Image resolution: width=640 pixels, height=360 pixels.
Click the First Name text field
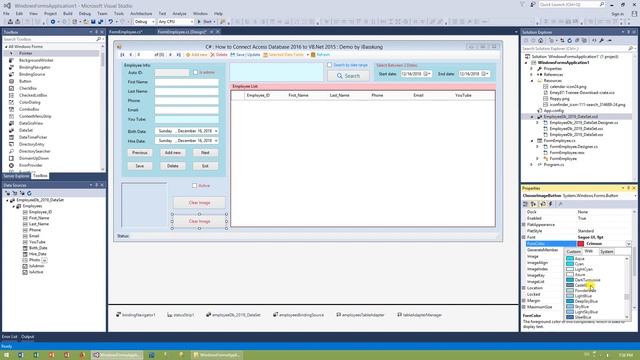(x=187, y=82)
